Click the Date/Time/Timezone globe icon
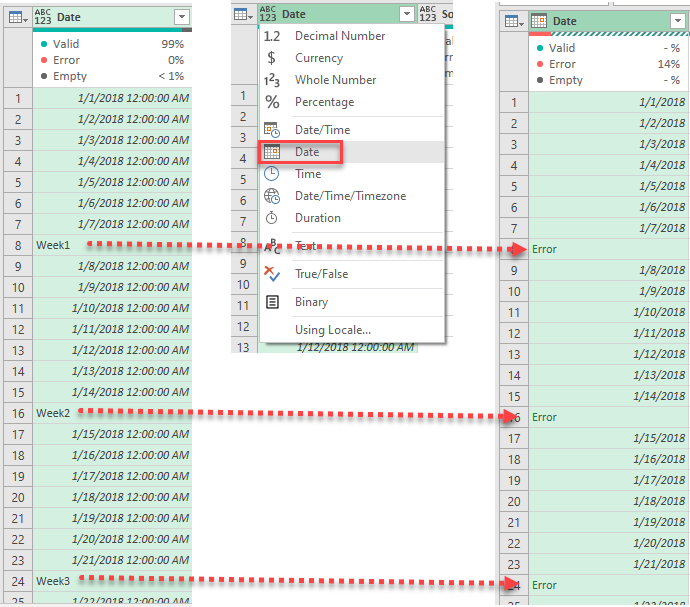Screen dimensions: 690x607 271,196
